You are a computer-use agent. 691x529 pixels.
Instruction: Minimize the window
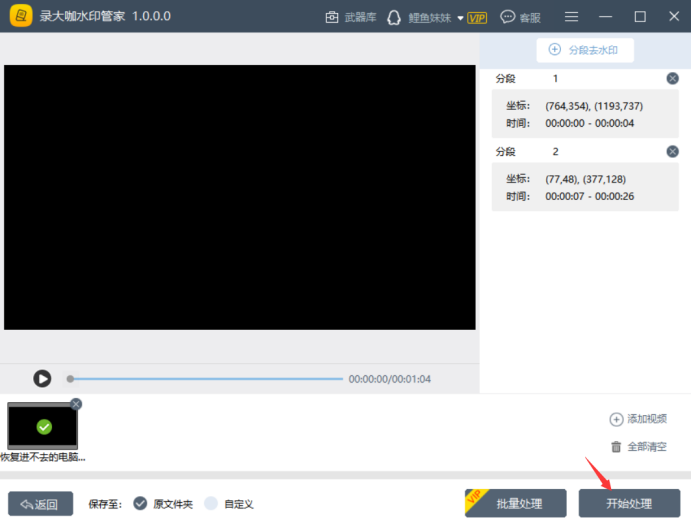click(x=606, y=17)
